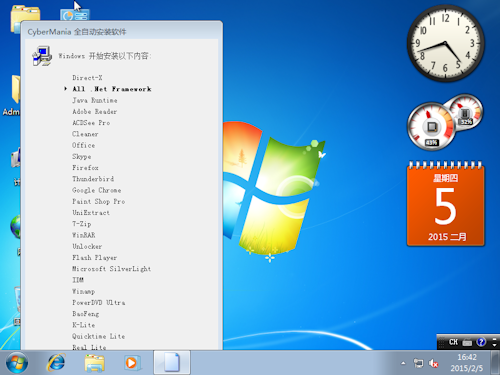The height and width of the screenshot is (375, 500).
Task: Click the 7-Zip entry
Action: coord(82,224)
